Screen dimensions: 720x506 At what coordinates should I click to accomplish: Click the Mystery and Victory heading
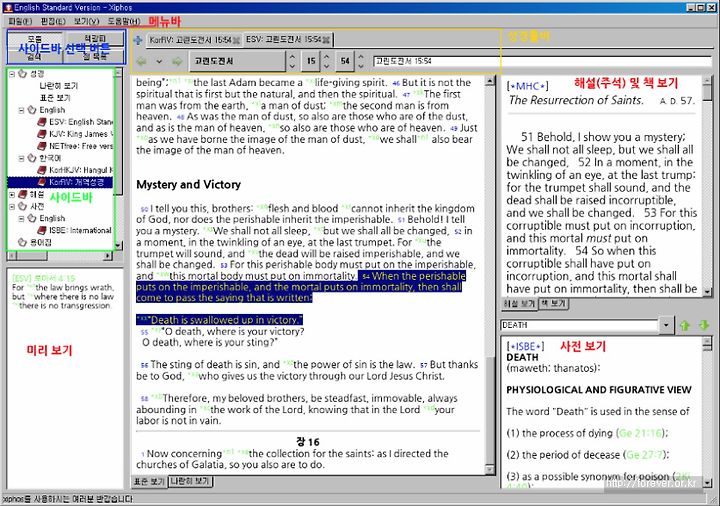[x=188, y=185]
